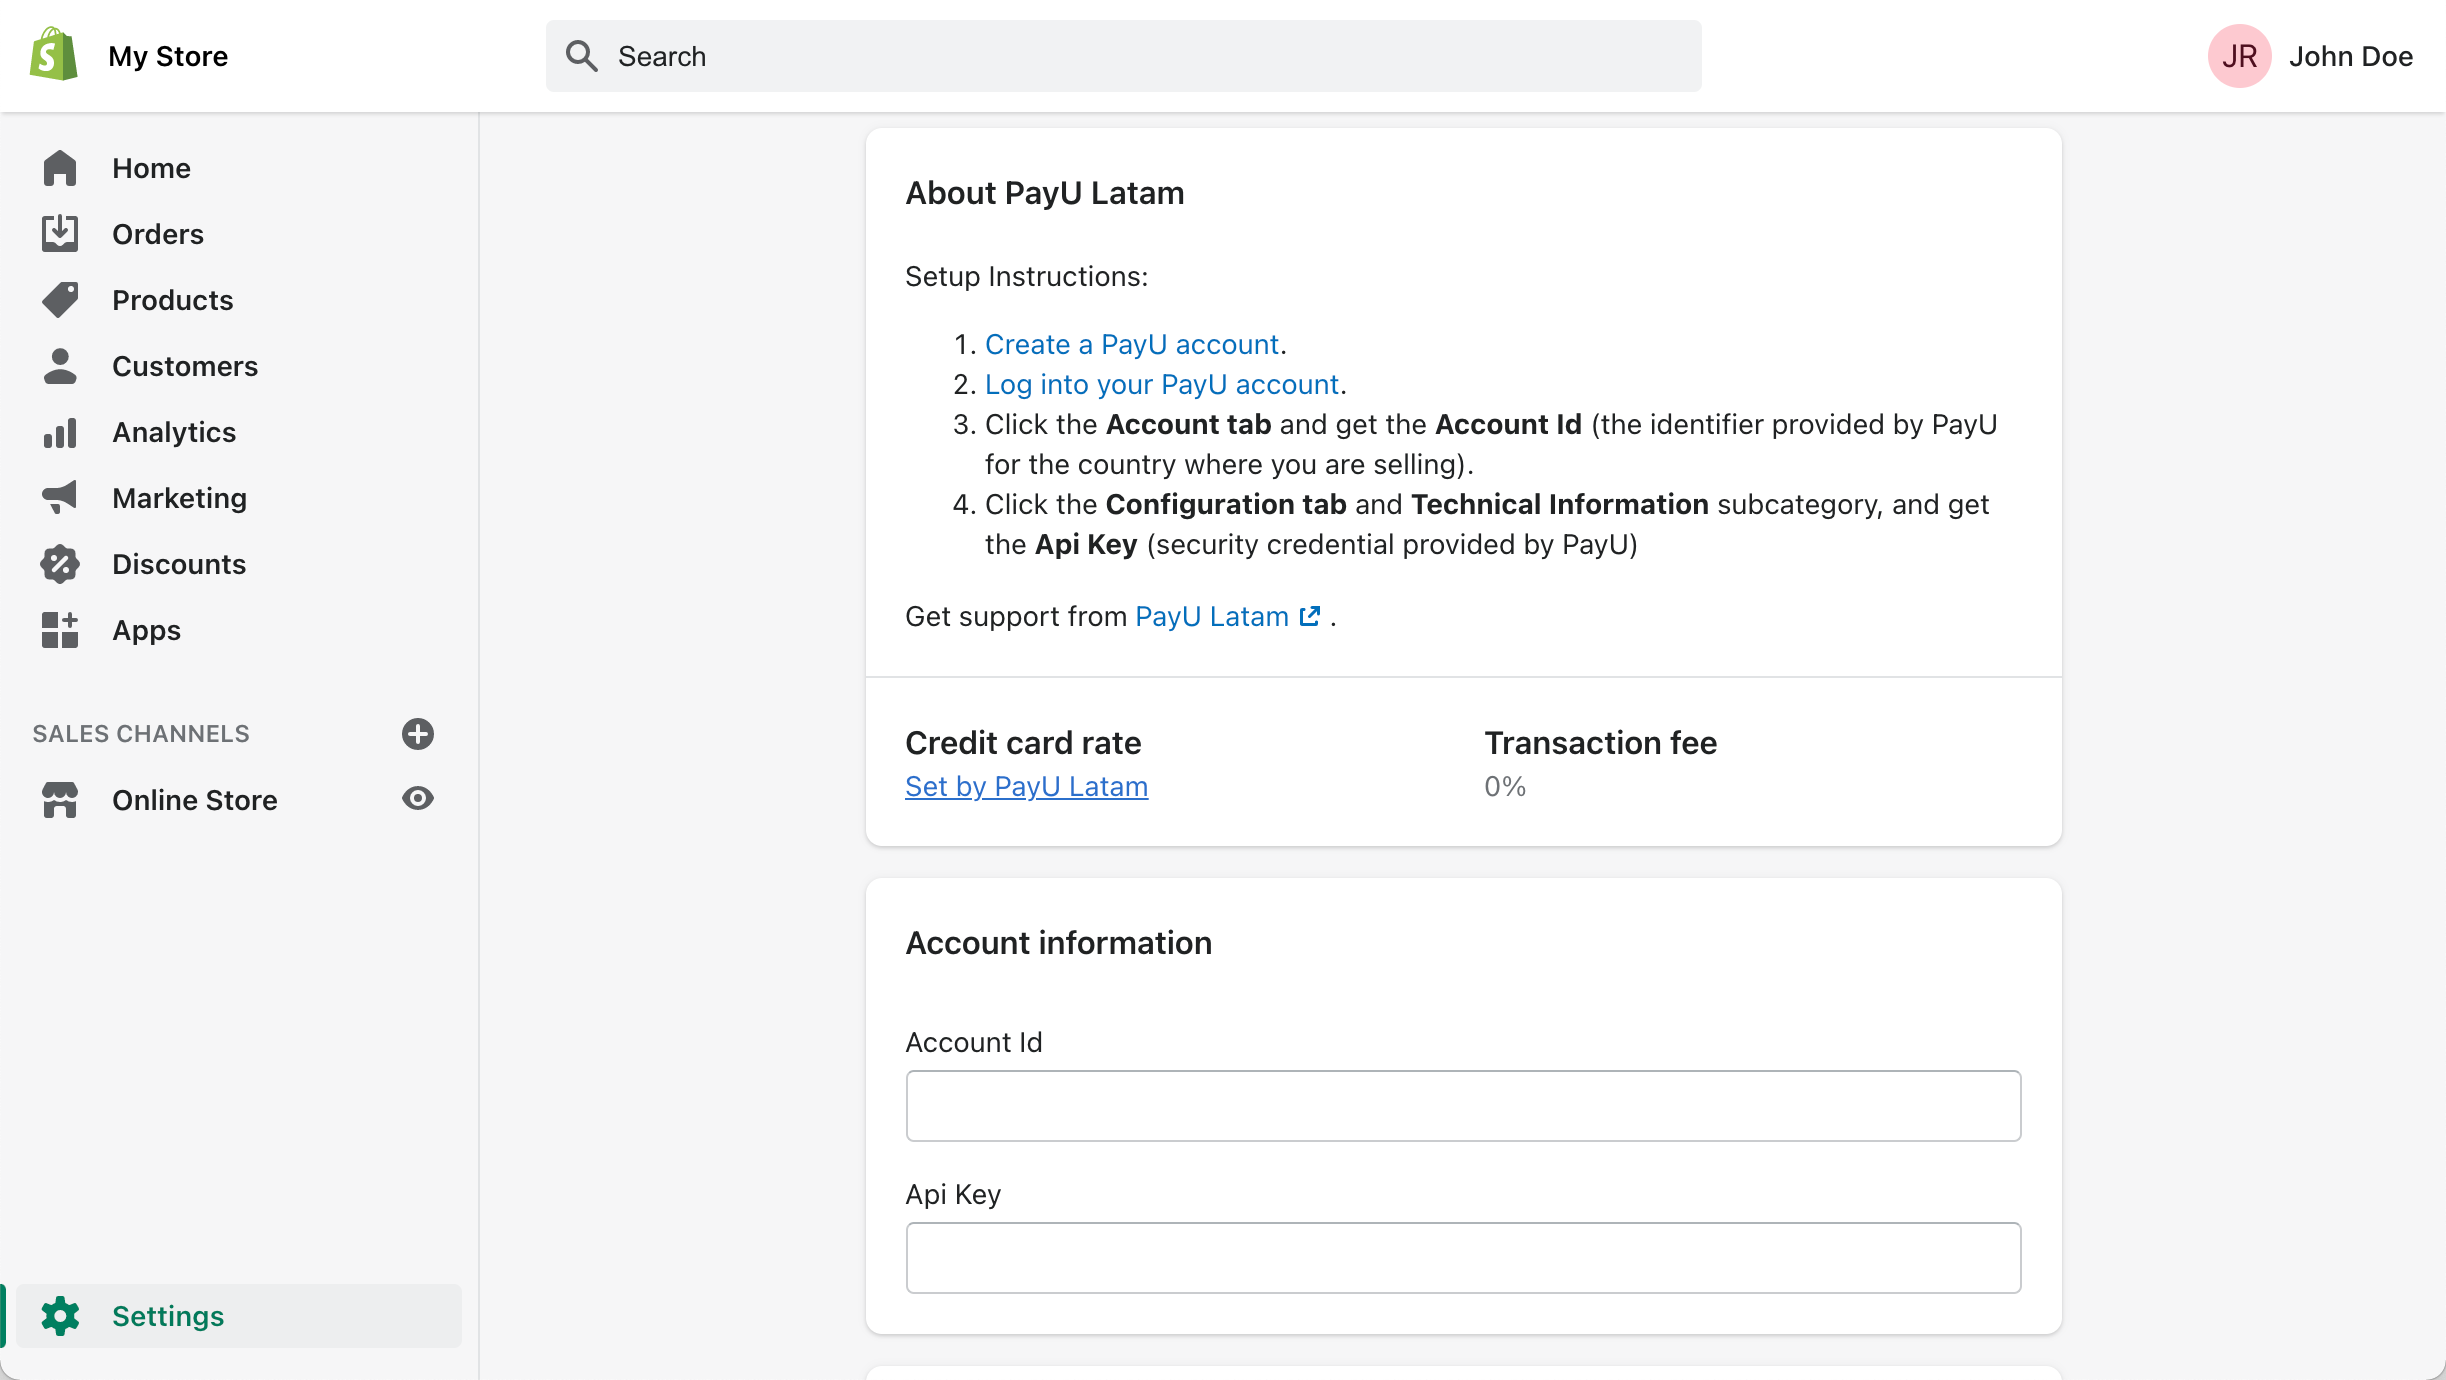Screen dimensions: 2446x1380
Task: Click the Settings gear icon
Action: (x=60, y=1316)
